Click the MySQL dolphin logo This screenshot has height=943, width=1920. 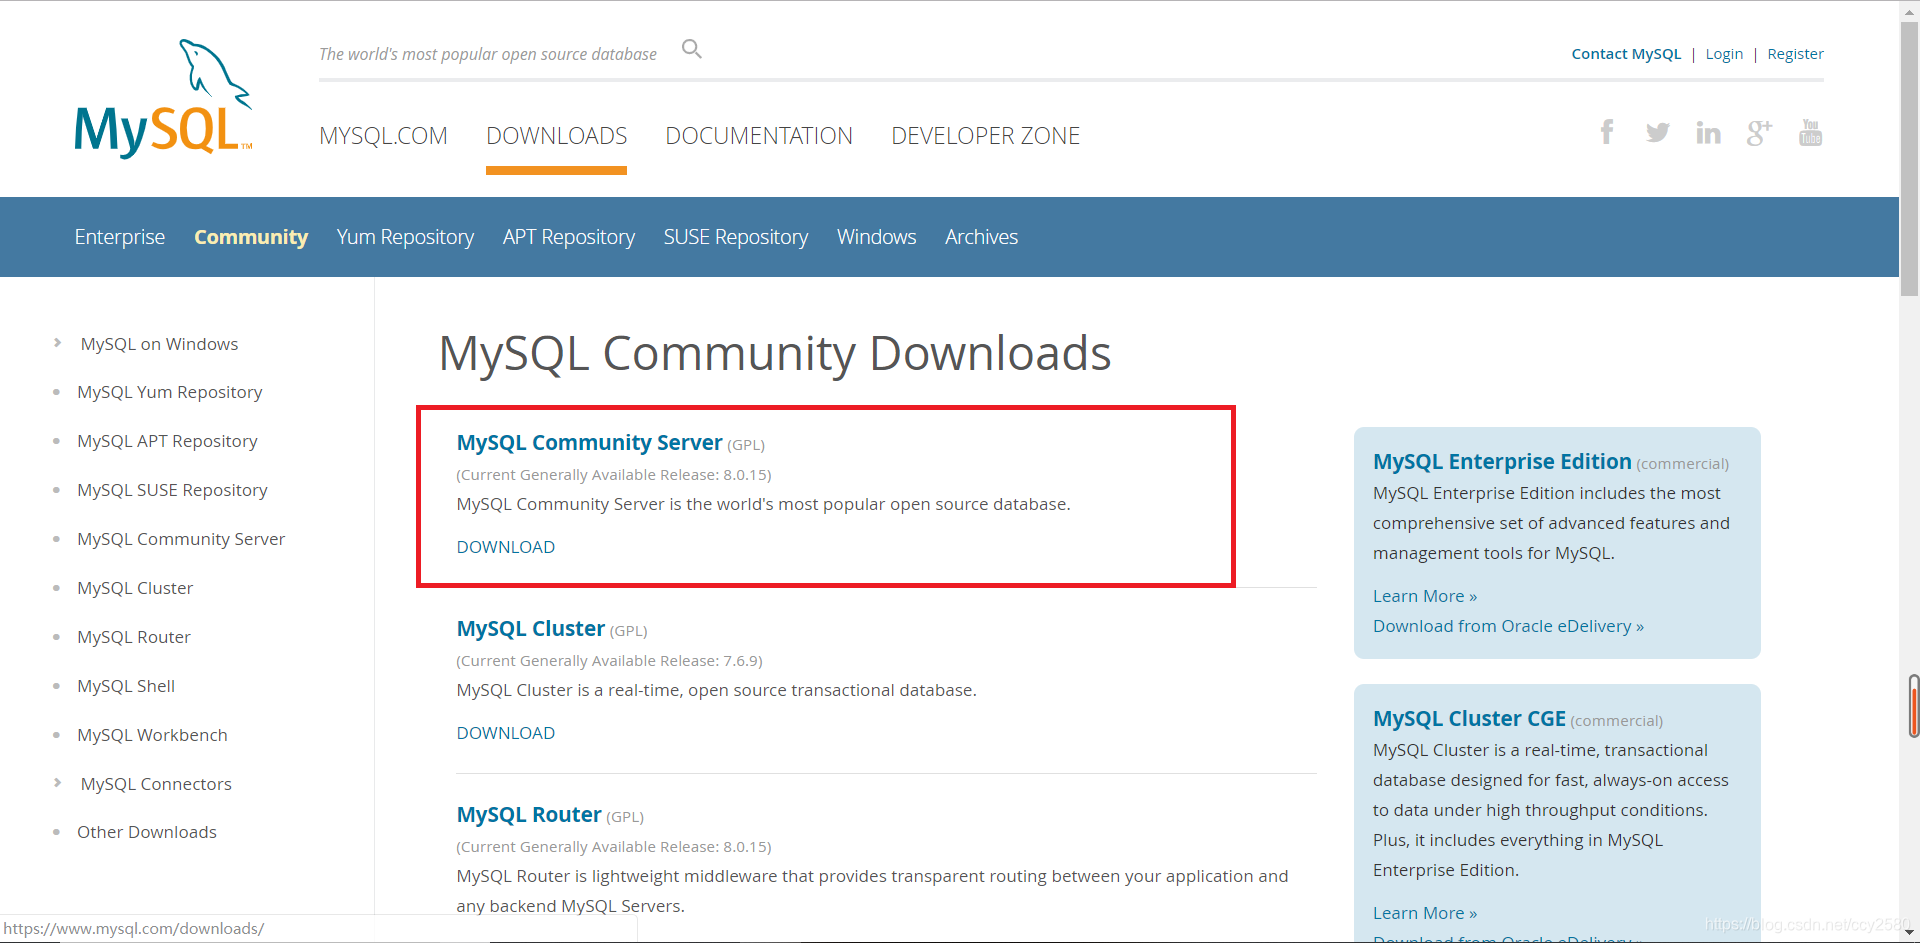163,98
